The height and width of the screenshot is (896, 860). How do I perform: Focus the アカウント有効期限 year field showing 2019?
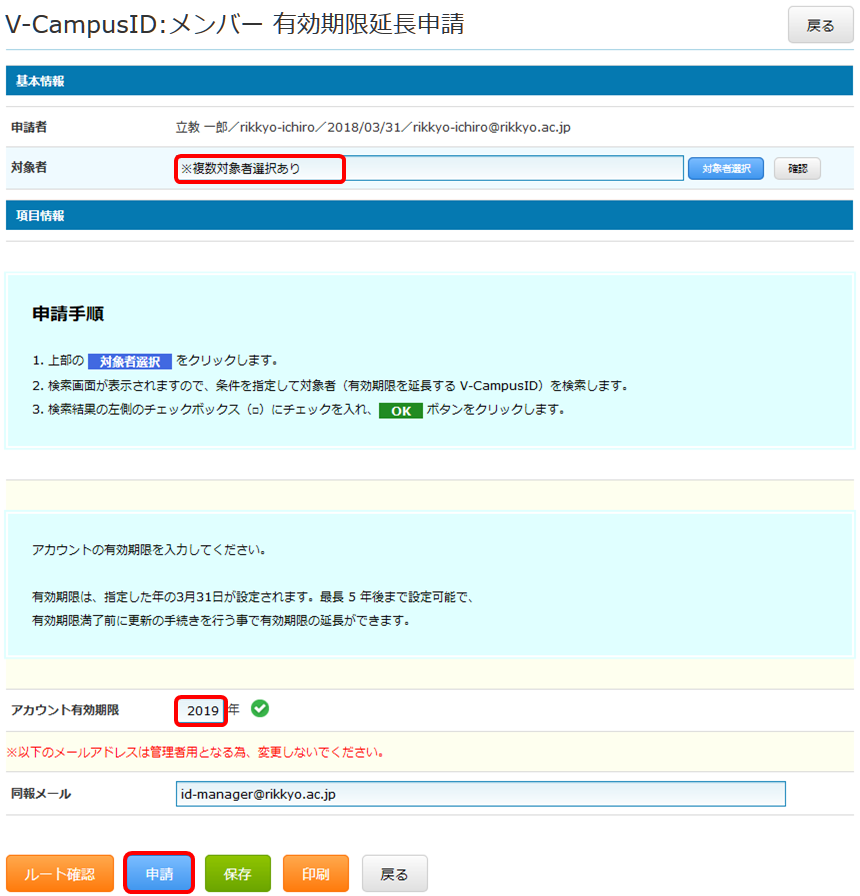point(201,710)
